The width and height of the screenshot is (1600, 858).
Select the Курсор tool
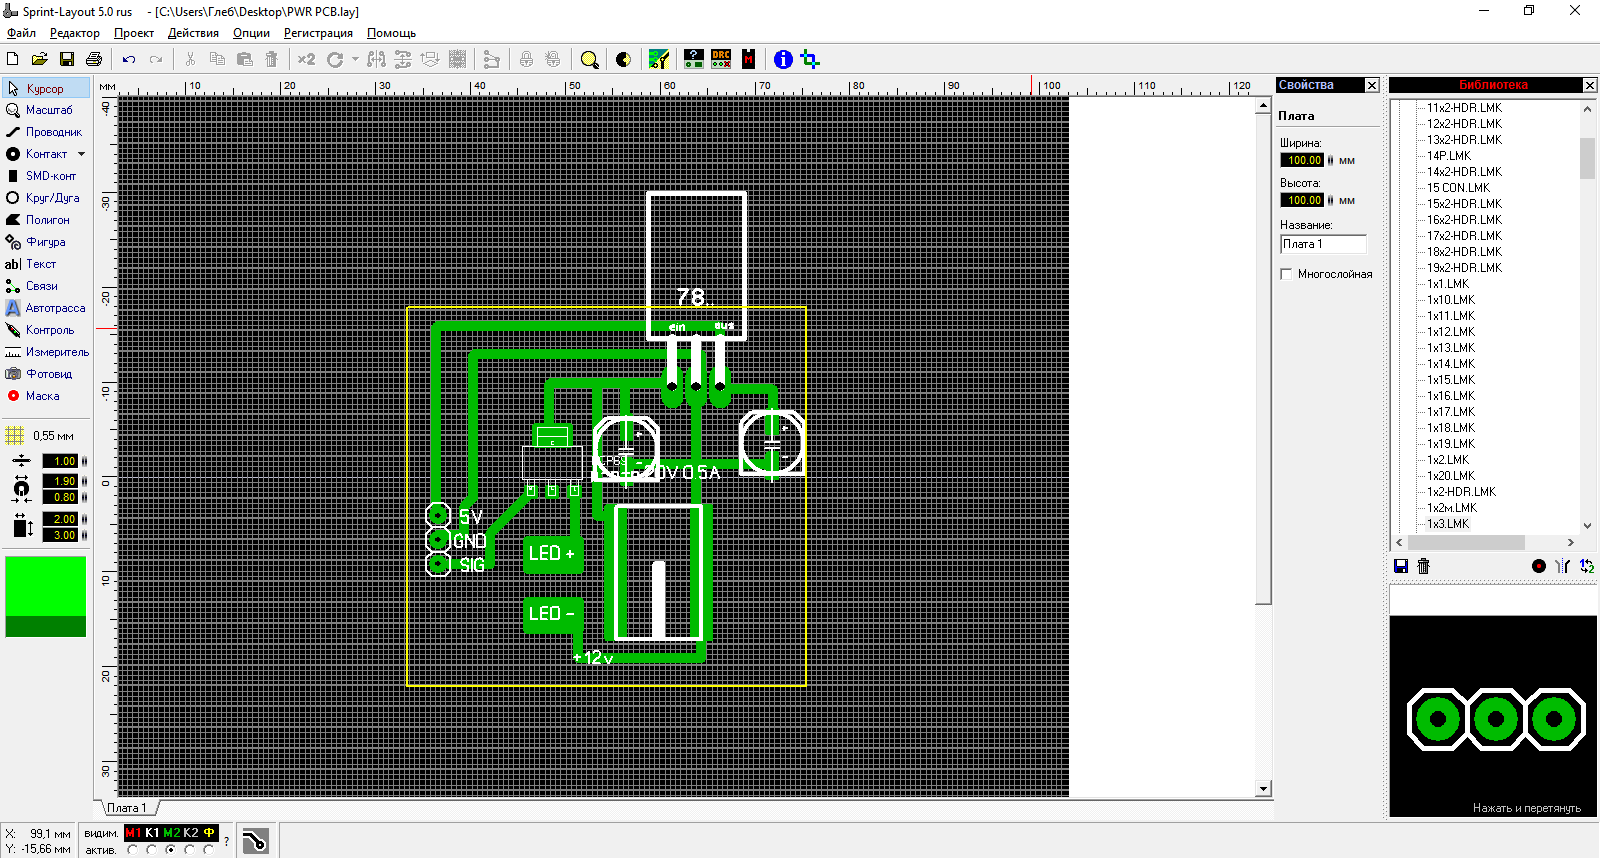[x=46, y=89]
